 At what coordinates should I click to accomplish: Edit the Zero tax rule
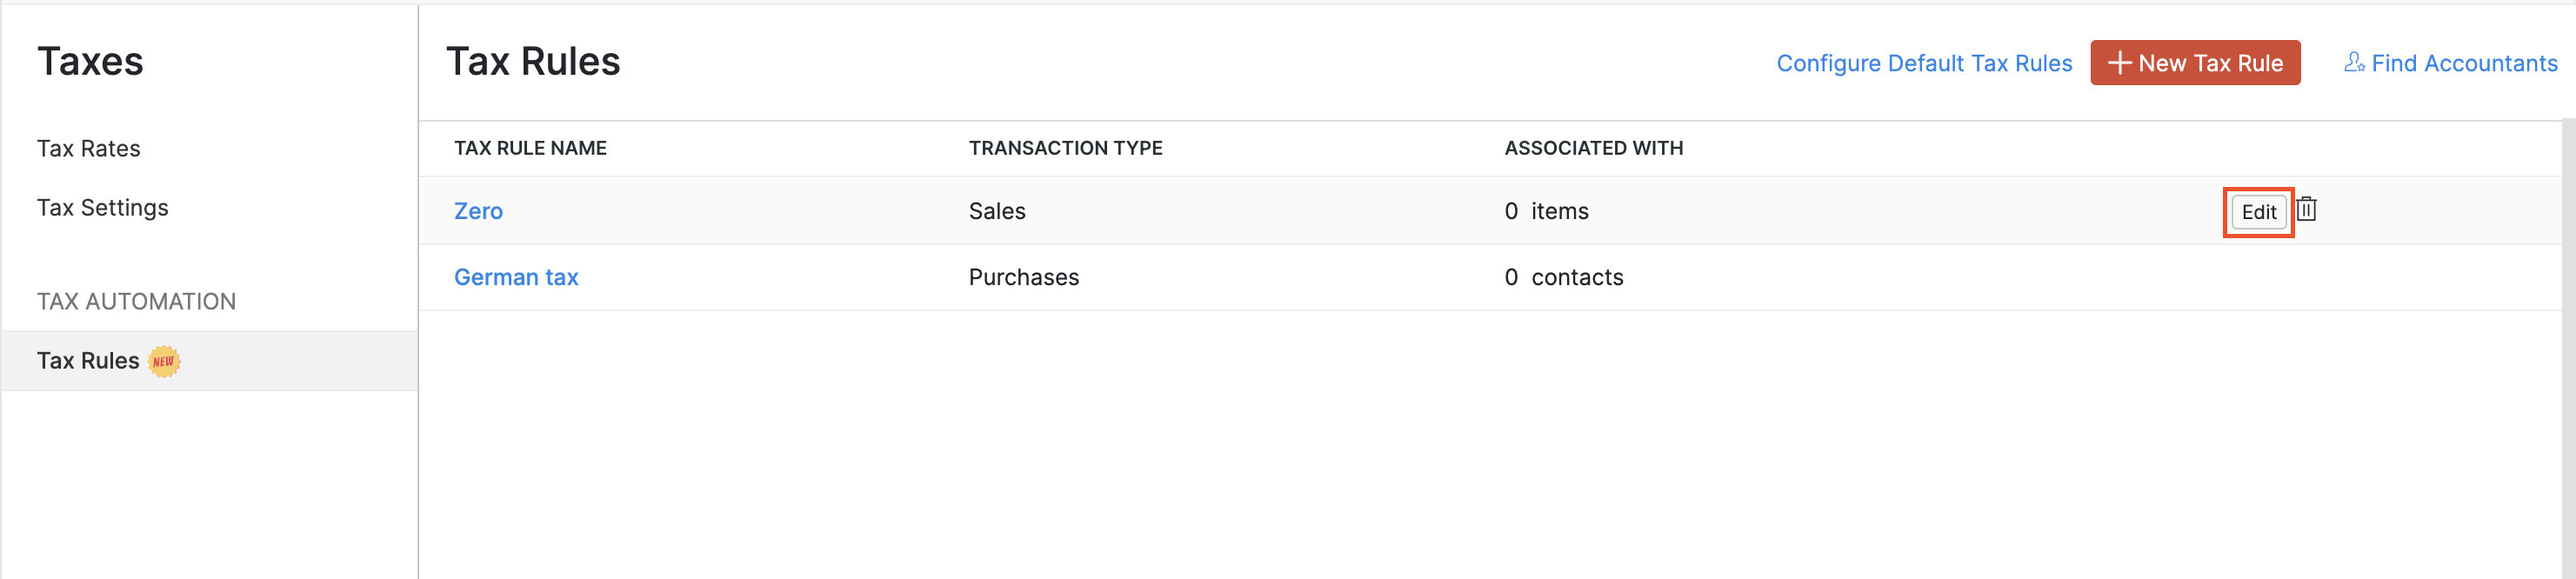click(x=2258, y=212)
